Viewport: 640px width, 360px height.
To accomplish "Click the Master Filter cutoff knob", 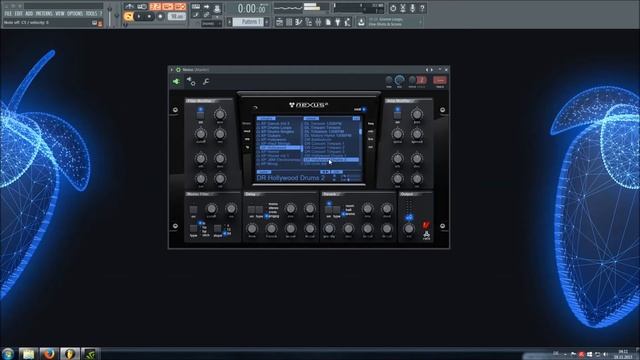I will (x=212, y=209).
